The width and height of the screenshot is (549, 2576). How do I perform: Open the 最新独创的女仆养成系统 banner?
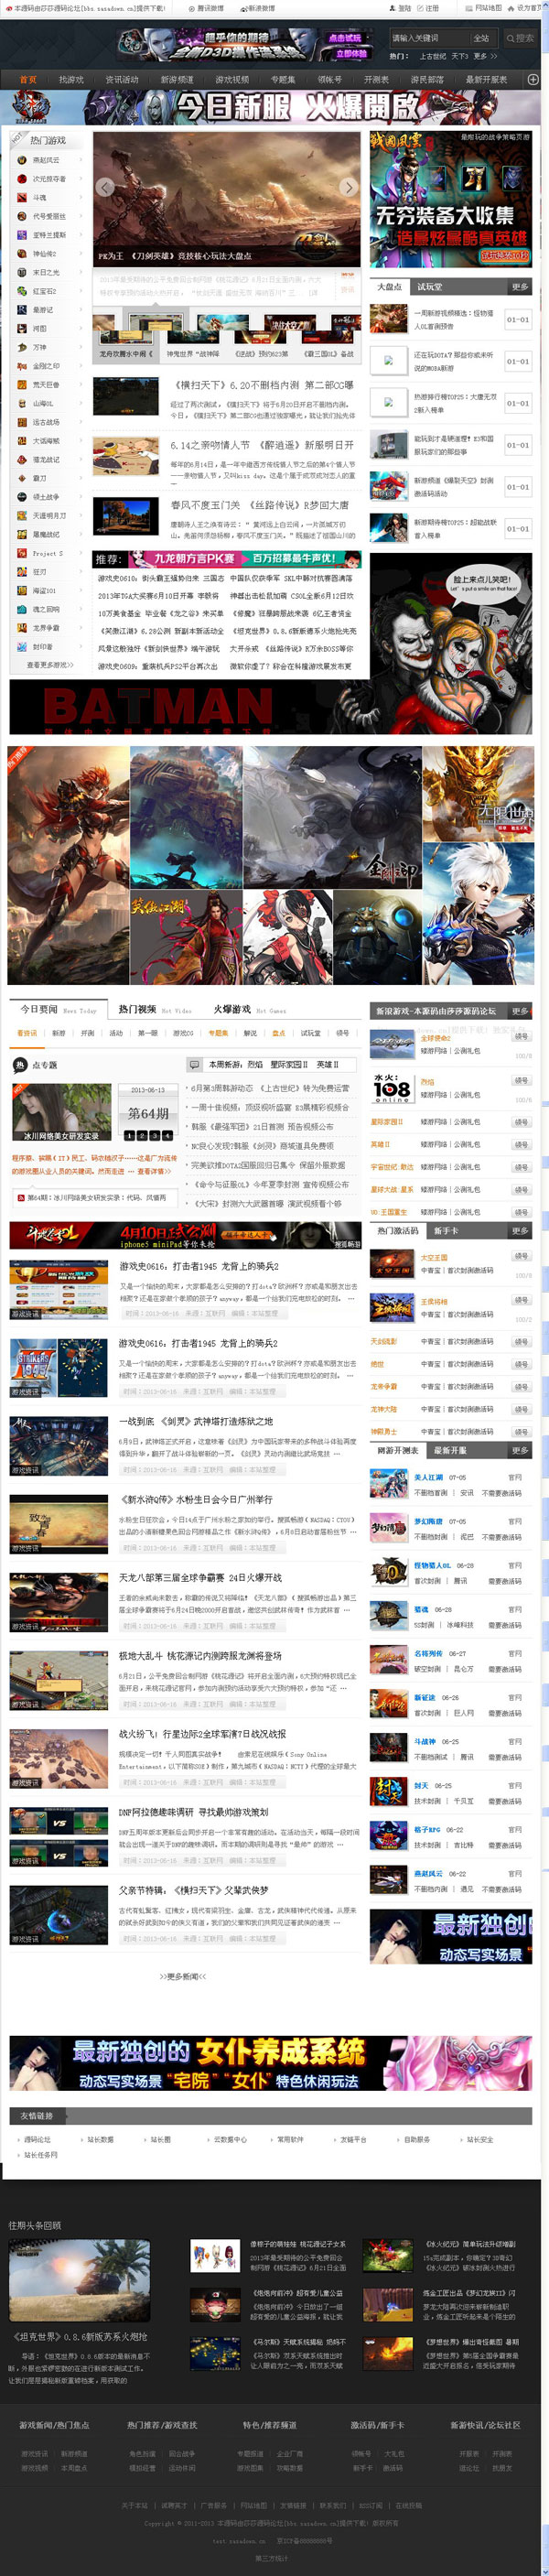[x=270, y=2063]
